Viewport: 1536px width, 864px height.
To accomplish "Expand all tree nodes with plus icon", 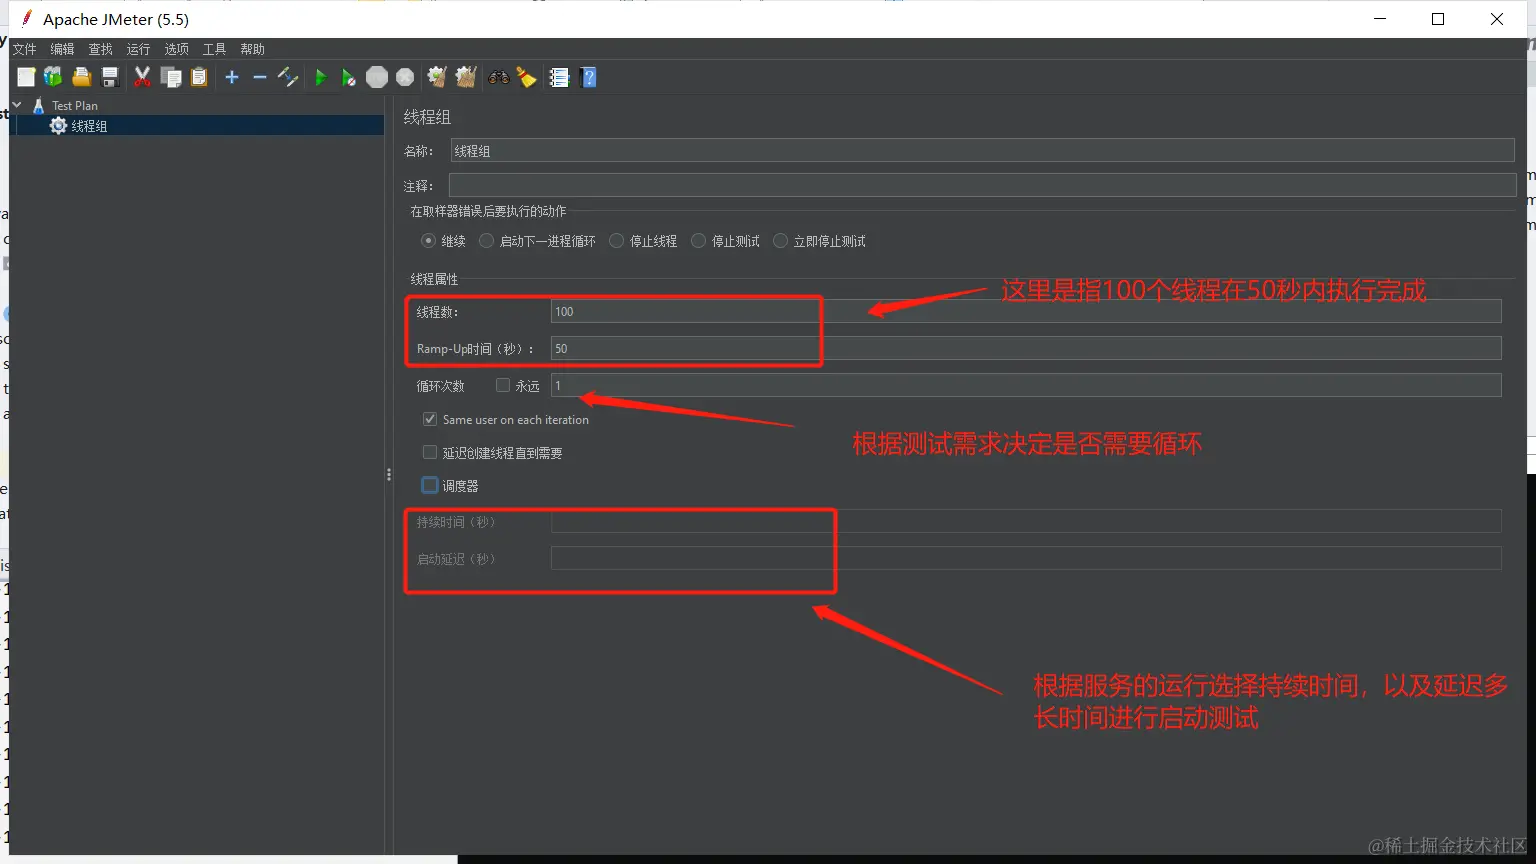I will [232, 77].
